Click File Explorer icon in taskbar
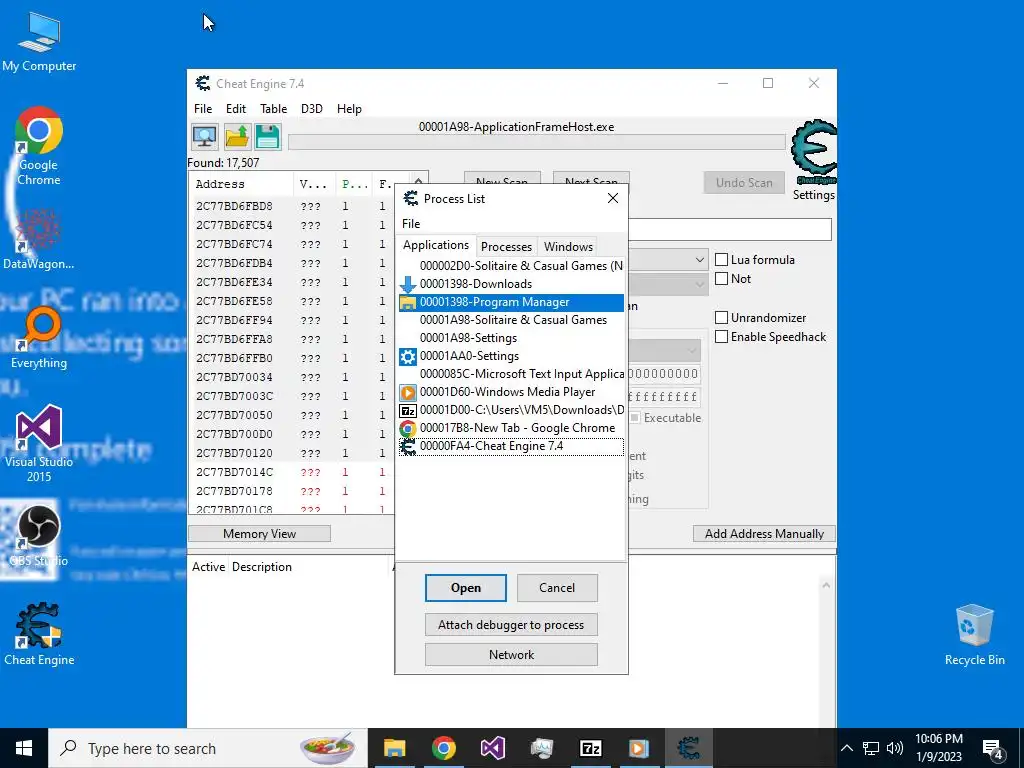The image size is (1024, 768). 394,748
